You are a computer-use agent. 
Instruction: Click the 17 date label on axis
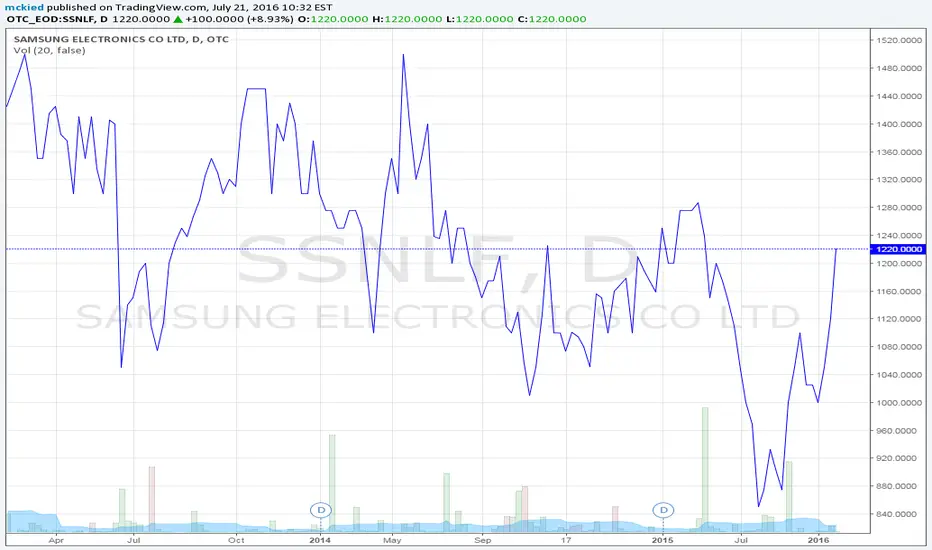pos(566,540)
